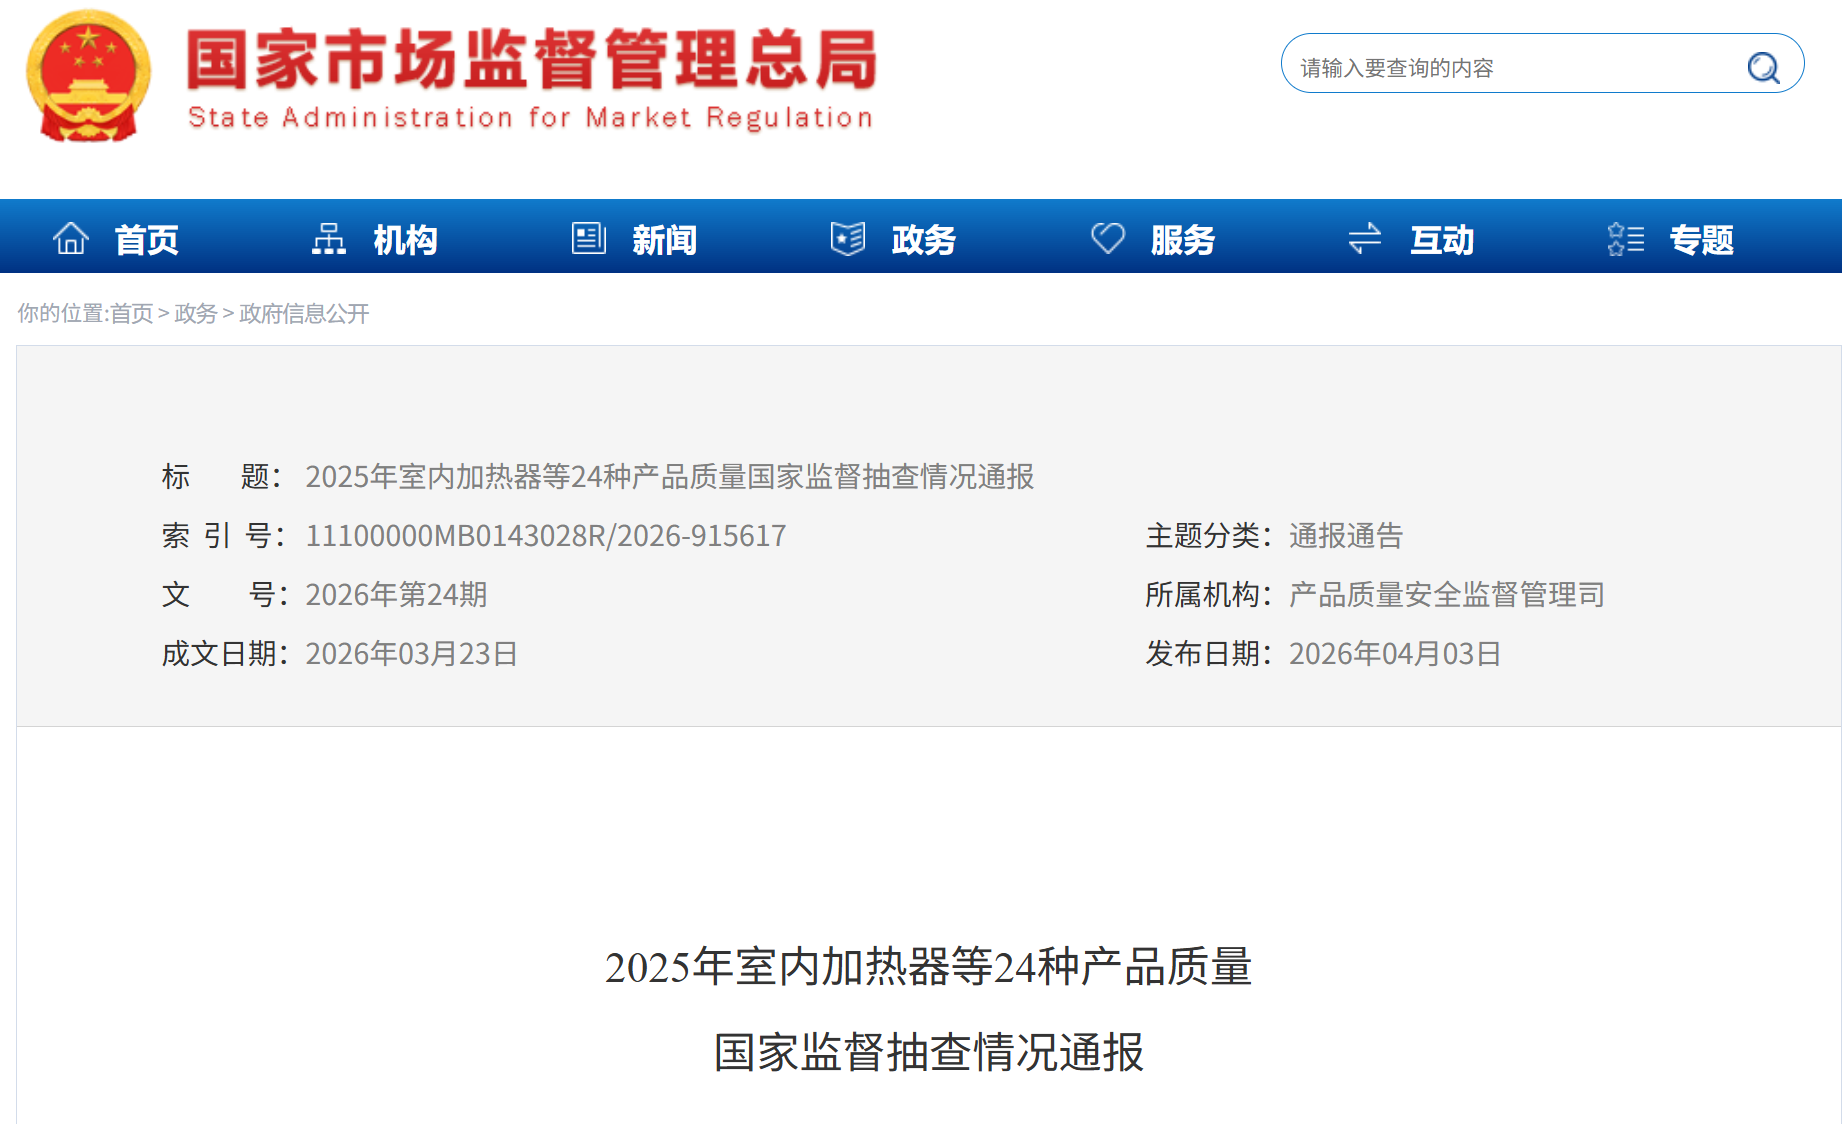
Task: Open the 服务 navigation item
Action: 1182,240
